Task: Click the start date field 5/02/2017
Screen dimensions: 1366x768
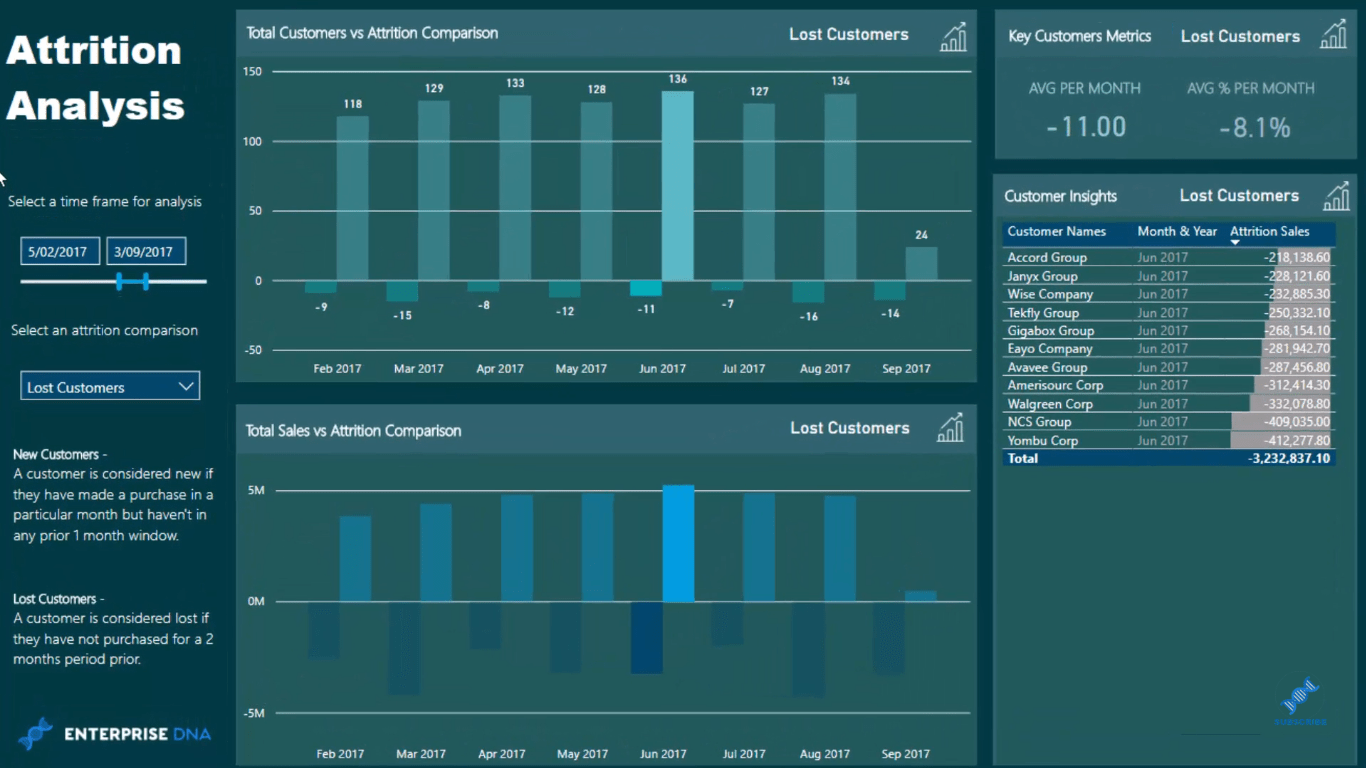Action: (60, 251)
